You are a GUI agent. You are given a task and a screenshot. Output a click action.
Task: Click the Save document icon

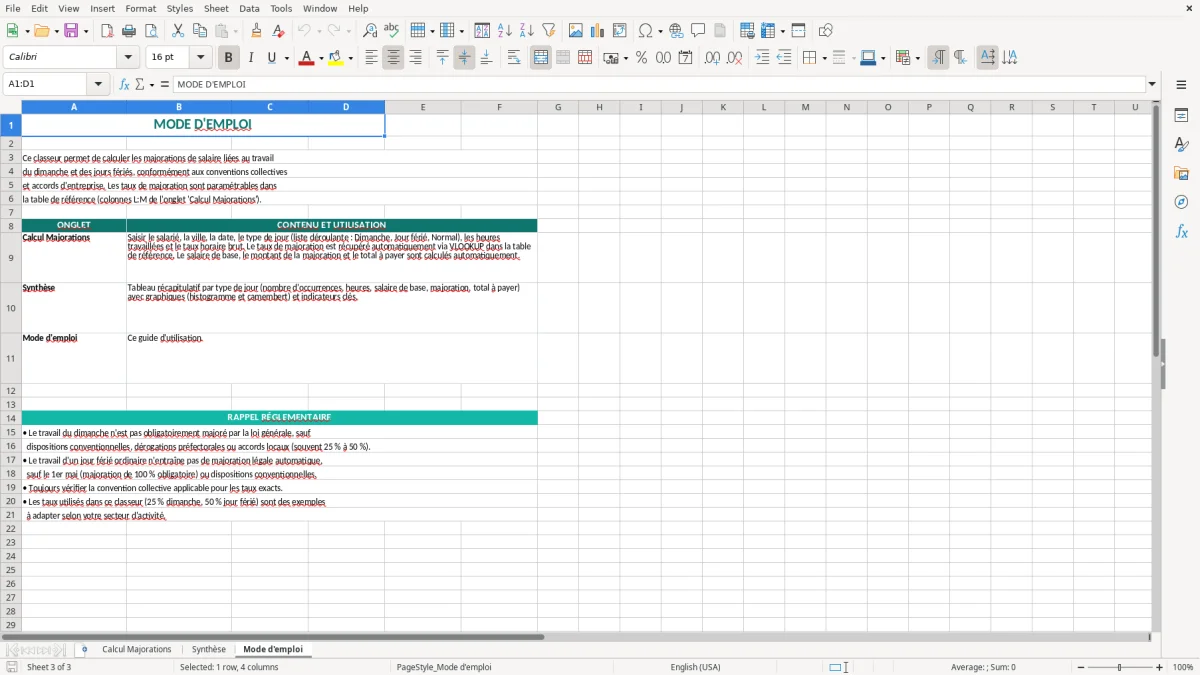[71, 31]
